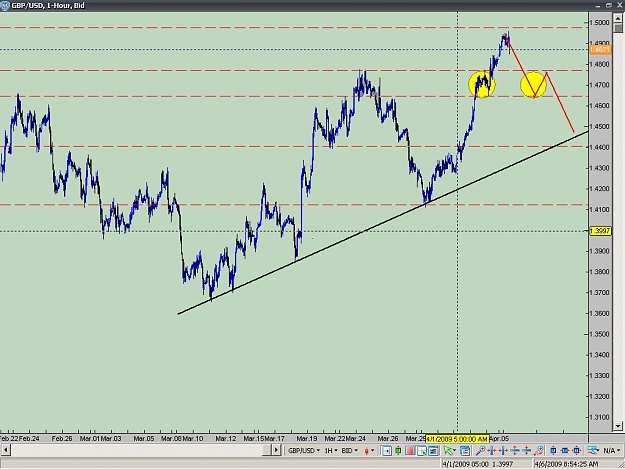Click the middle blue chart position icon

(565, 451)
